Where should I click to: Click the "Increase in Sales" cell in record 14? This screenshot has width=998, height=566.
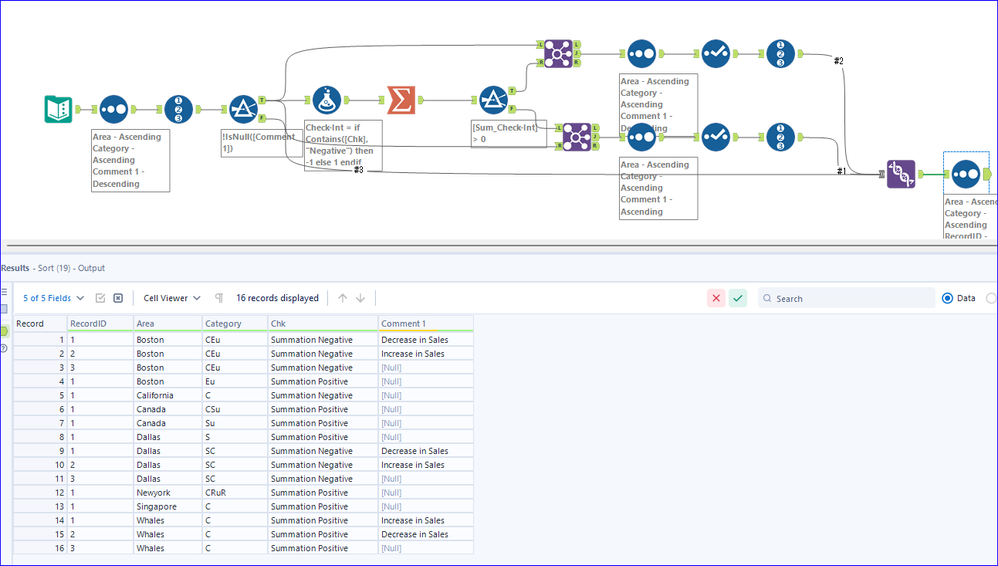[426, 520]
